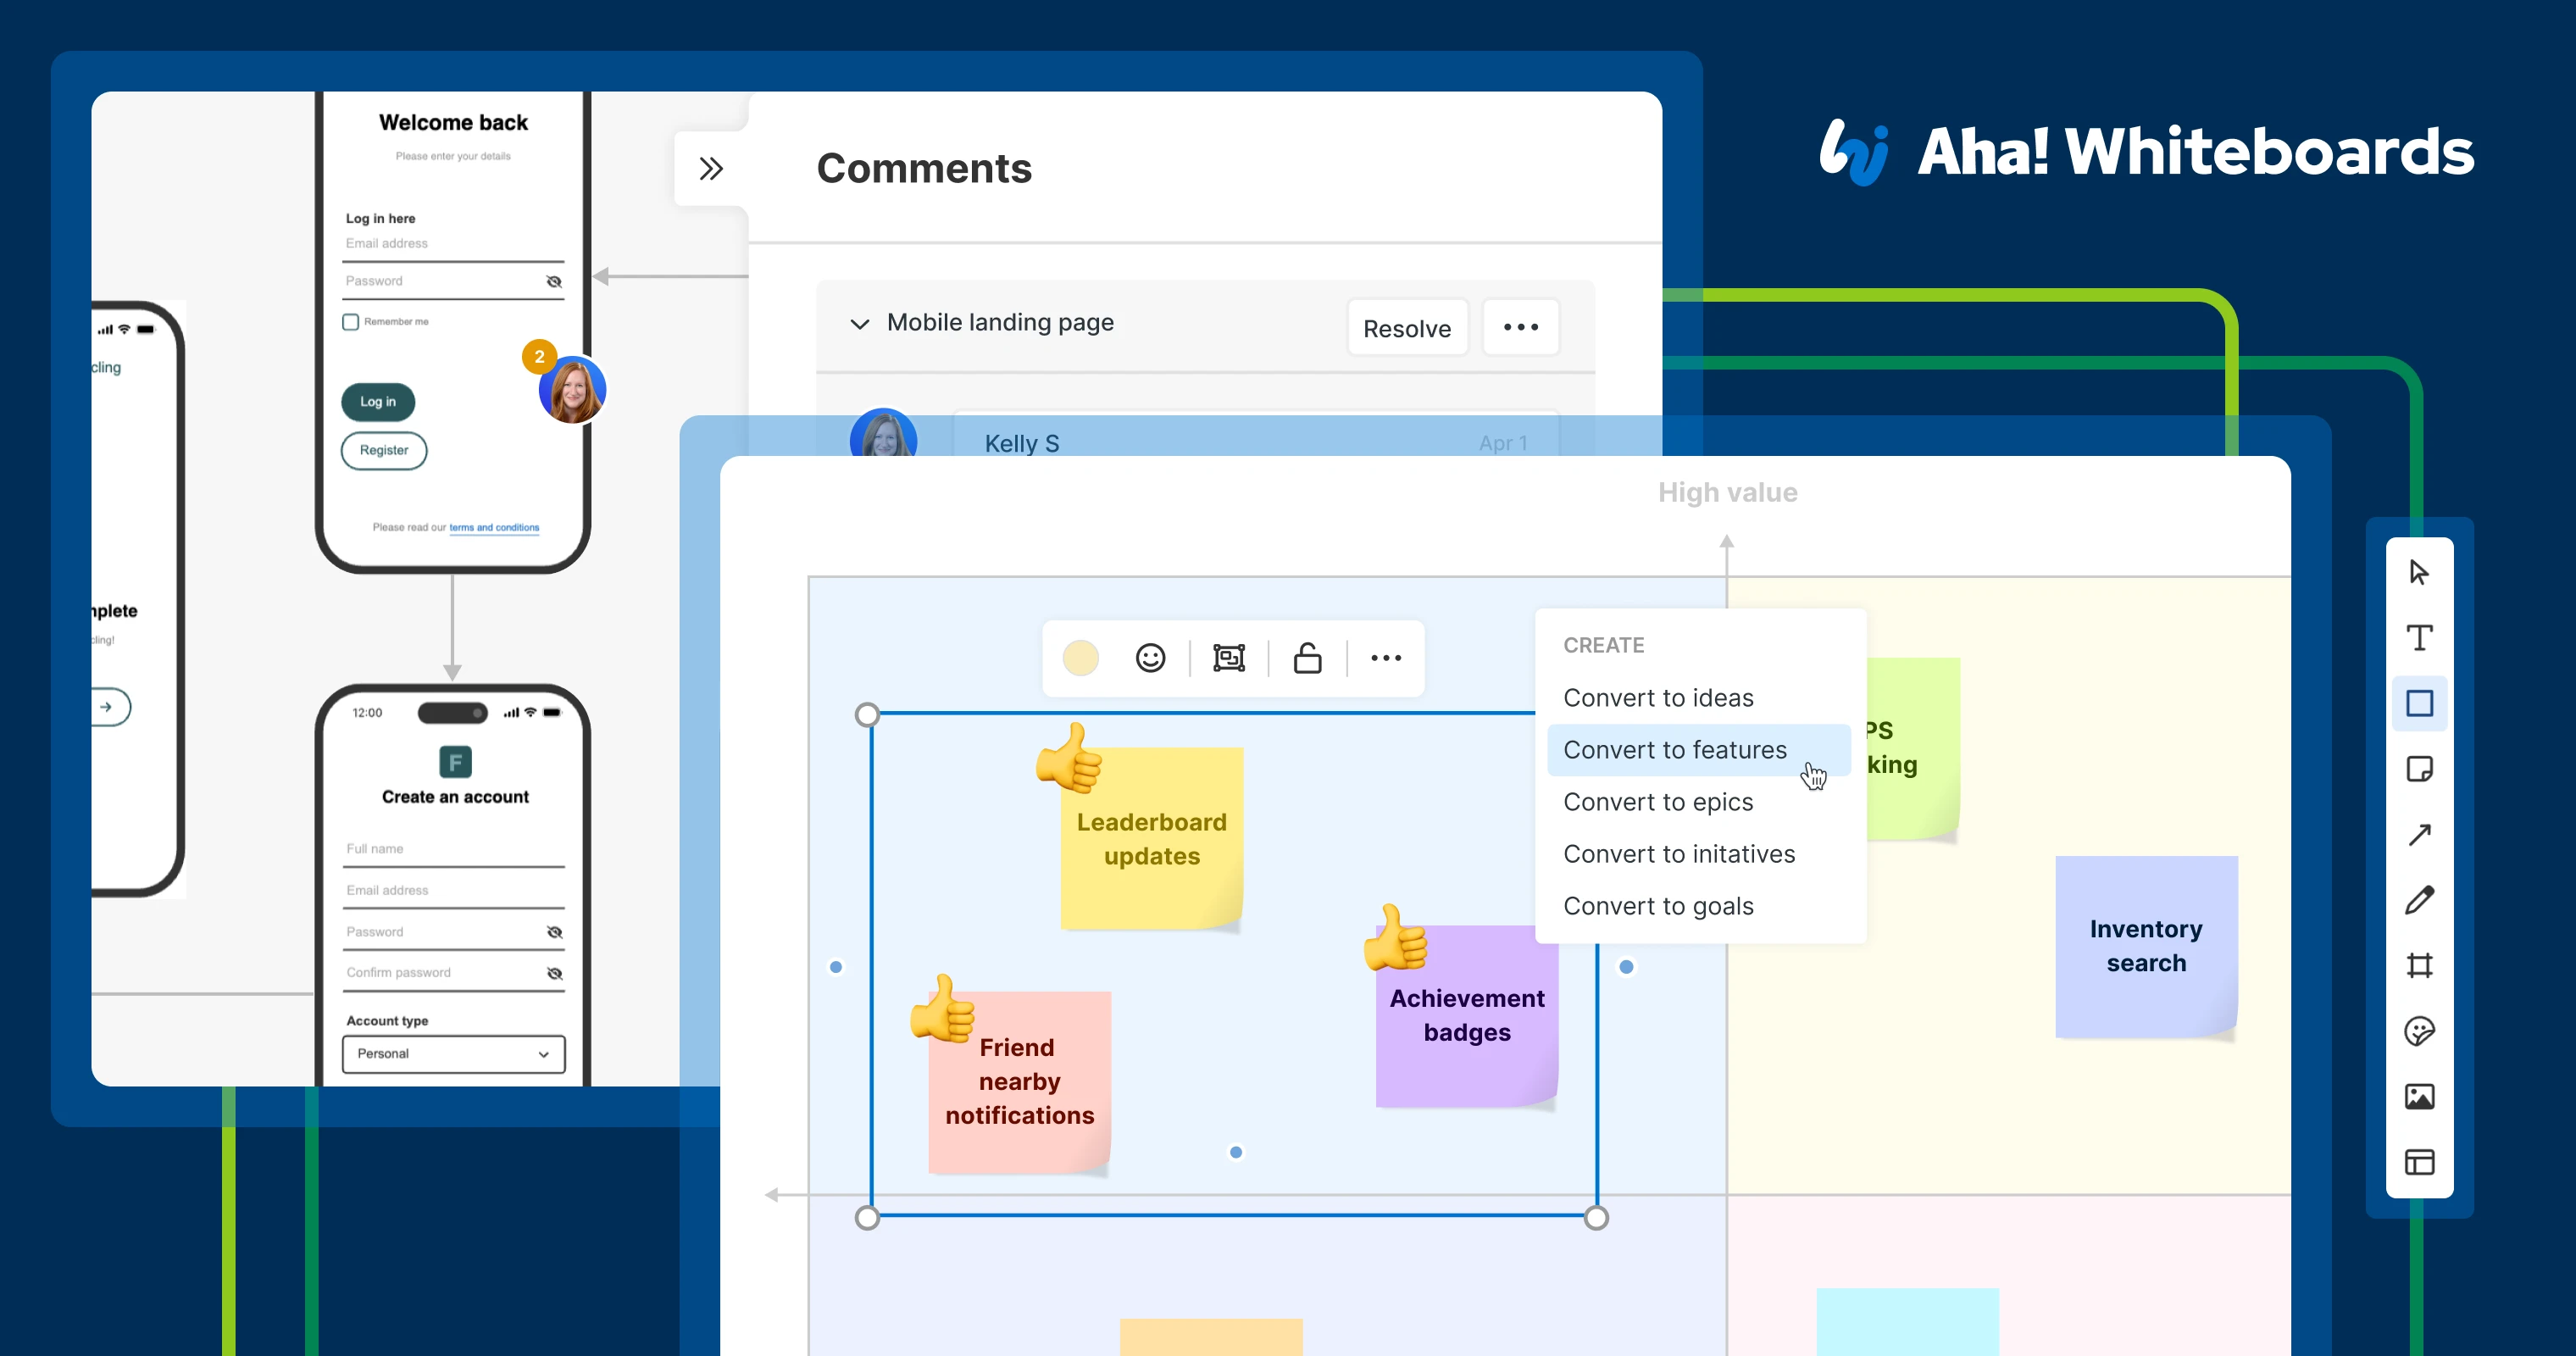Select the Pen drawing tool
The image size is (2576, 1356).
pyautogui.click(x=2420, y=900)
